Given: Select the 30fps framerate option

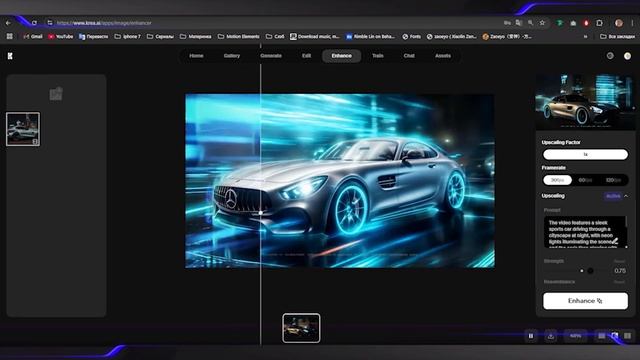Looking at the screenshot, I should pyautogui.click(x=557, y=180).
